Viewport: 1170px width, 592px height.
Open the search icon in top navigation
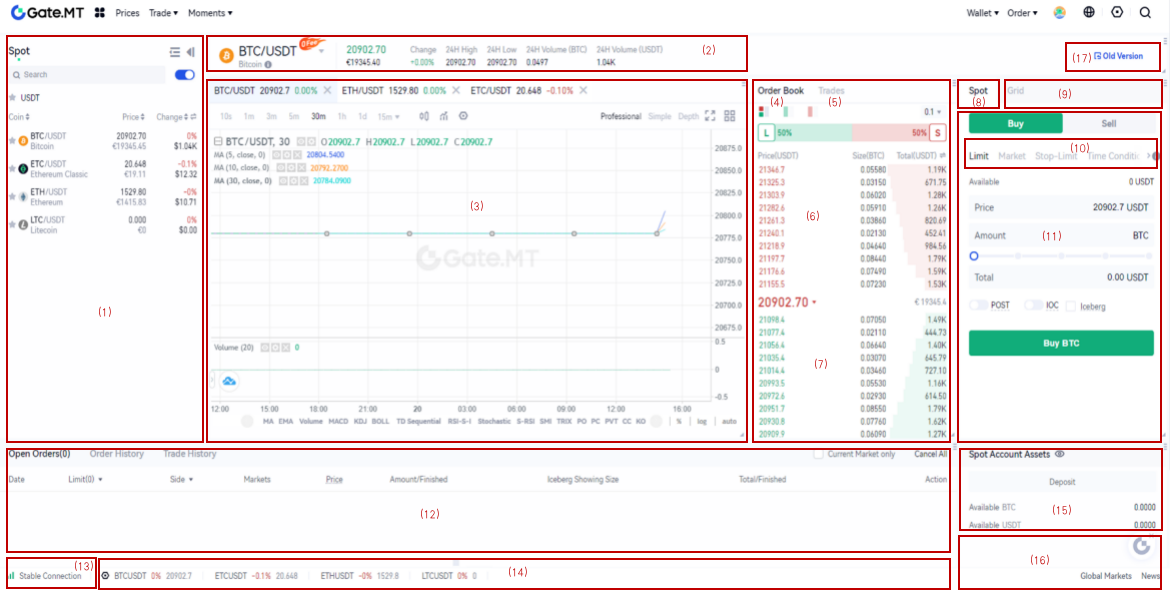pyautogui.click(x=1145, y=13)
